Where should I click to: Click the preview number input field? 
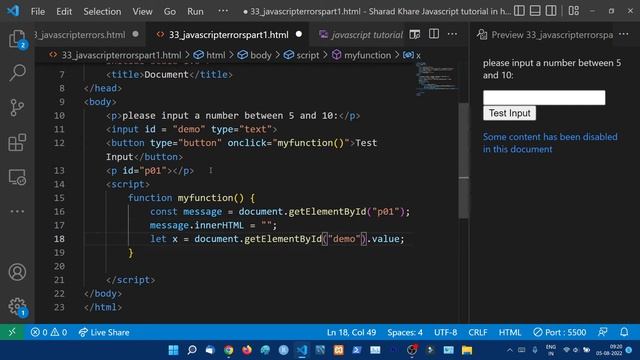click(544, 98)
